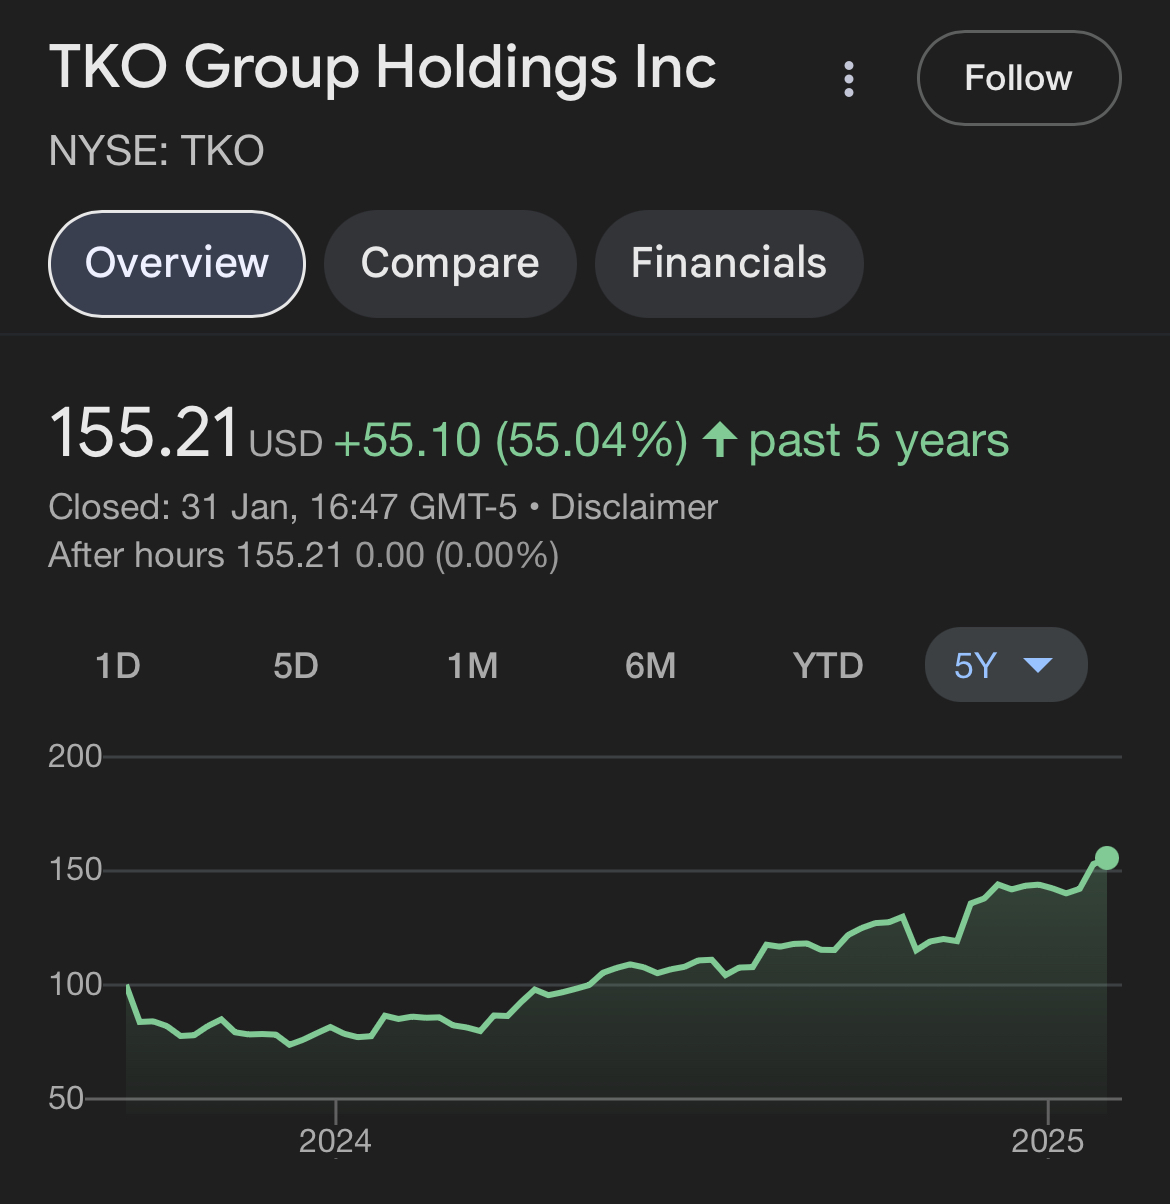Follow TKO Group Holdings stock
Screen dimensions: 1170x1204
(1018, 78)
